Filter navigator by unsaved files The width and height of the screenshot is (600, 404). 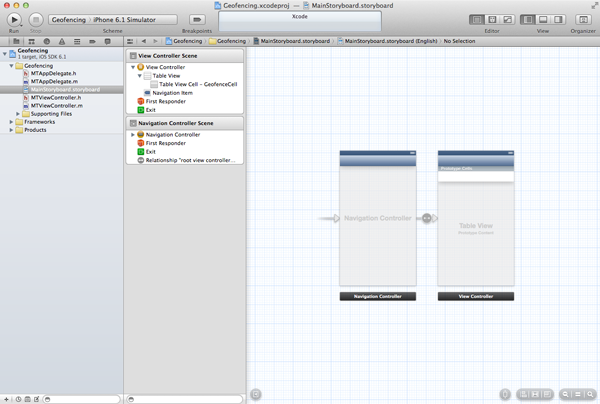point(36,399)
